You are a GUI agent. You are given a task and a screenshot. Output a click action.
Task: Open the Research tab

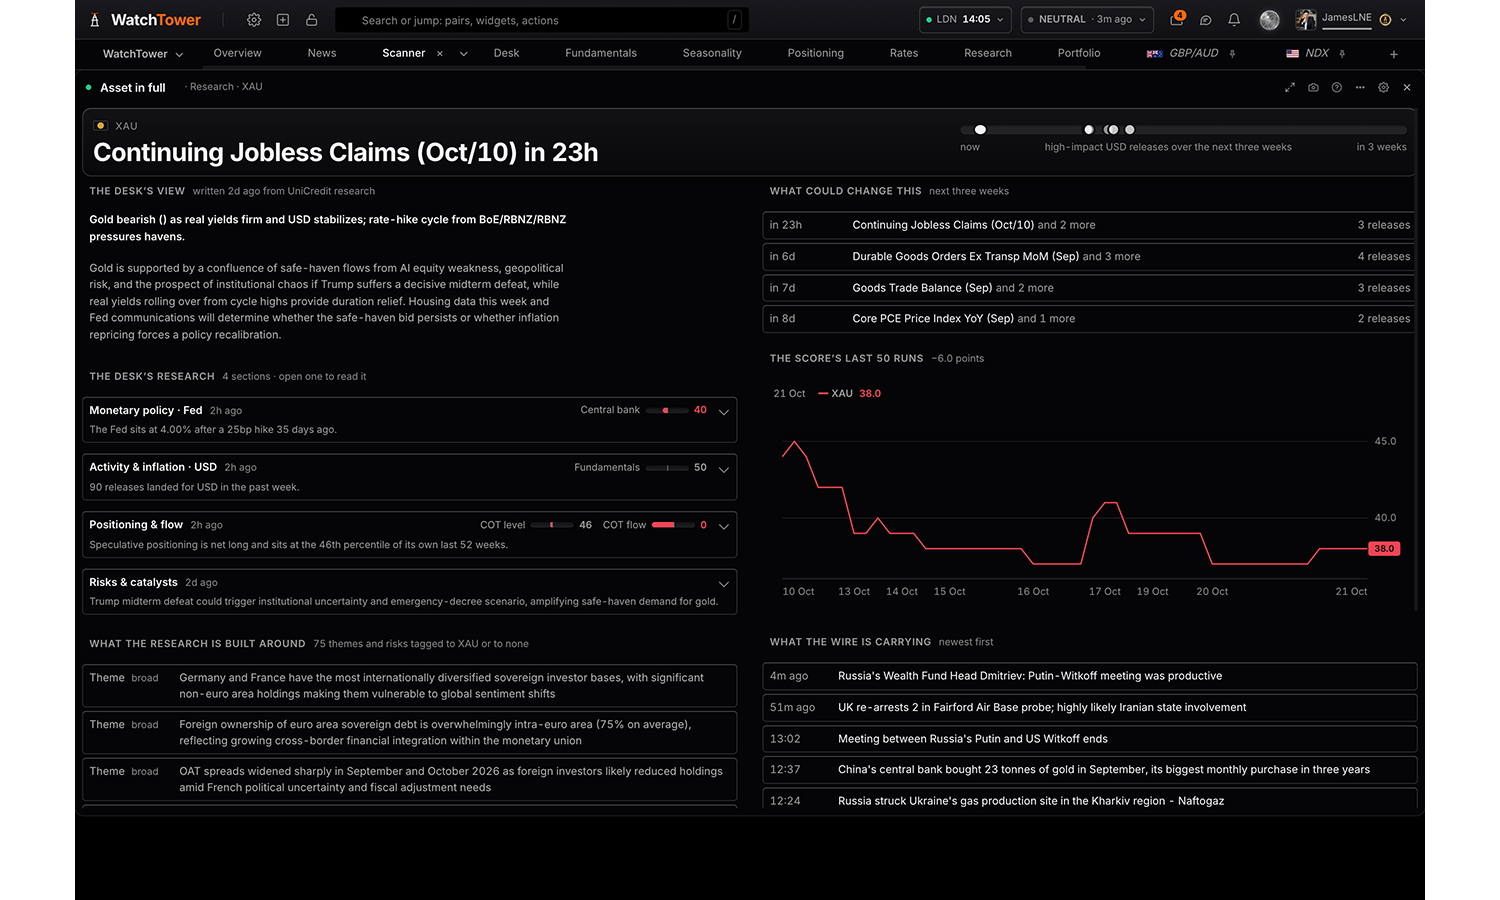pos(988,53)
